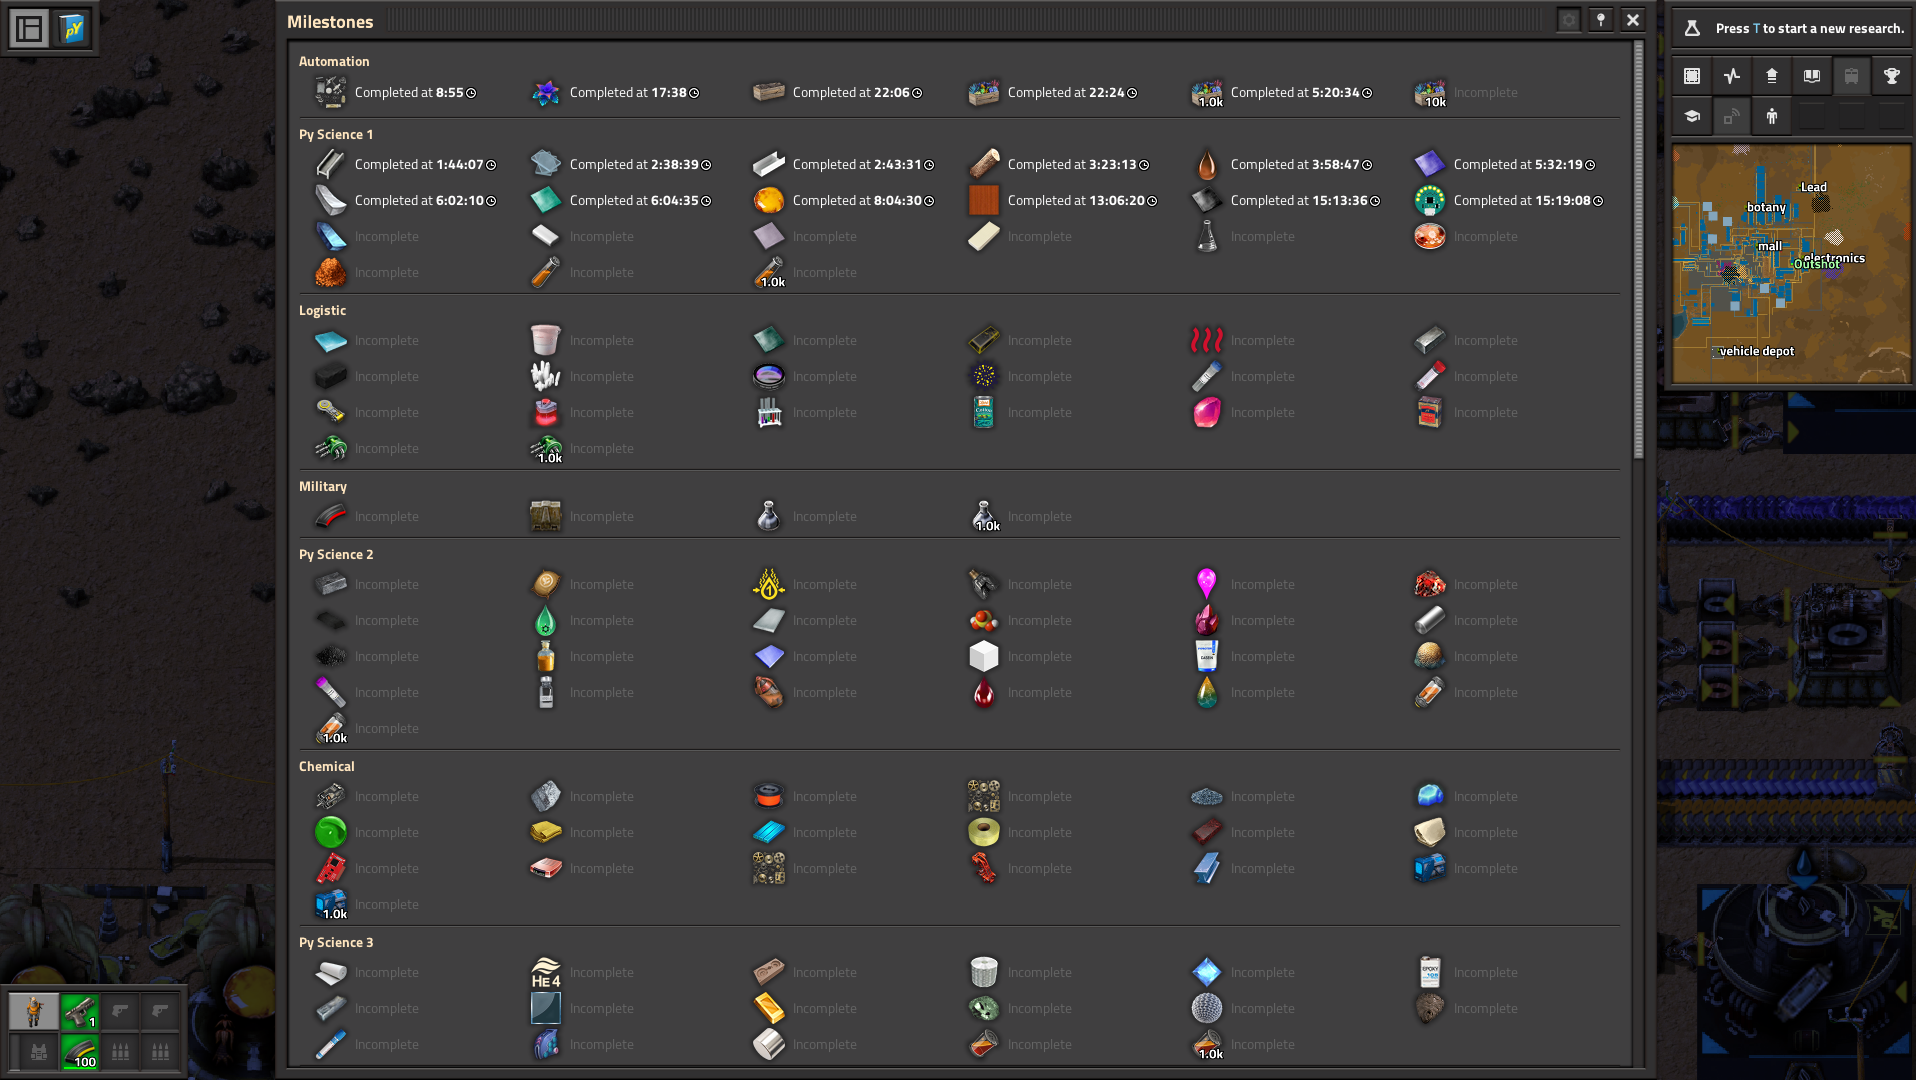Select the pistol weapon slot
The image size is (1916, 1080).
(x=80, y=1012)
